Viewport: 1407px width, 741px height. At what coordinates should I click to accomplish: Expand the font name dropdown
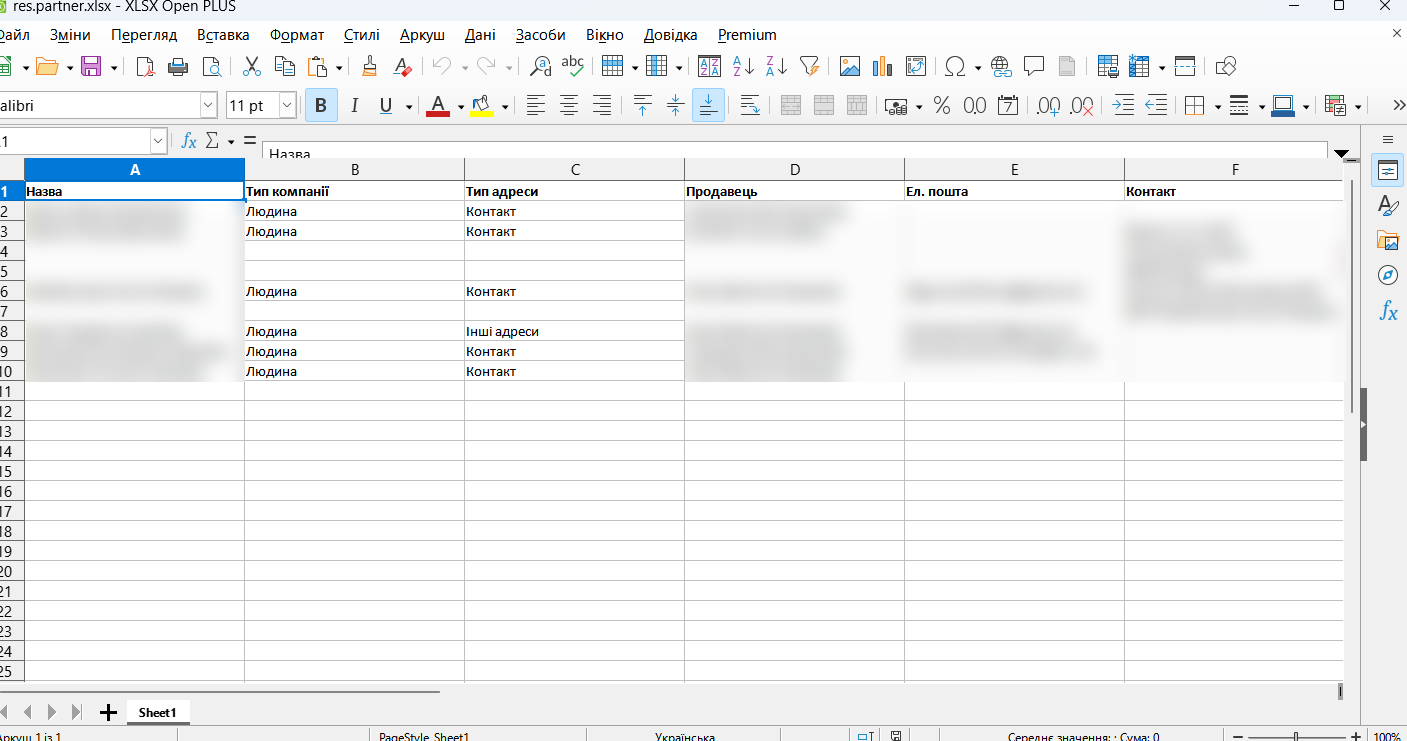(208, 105)
